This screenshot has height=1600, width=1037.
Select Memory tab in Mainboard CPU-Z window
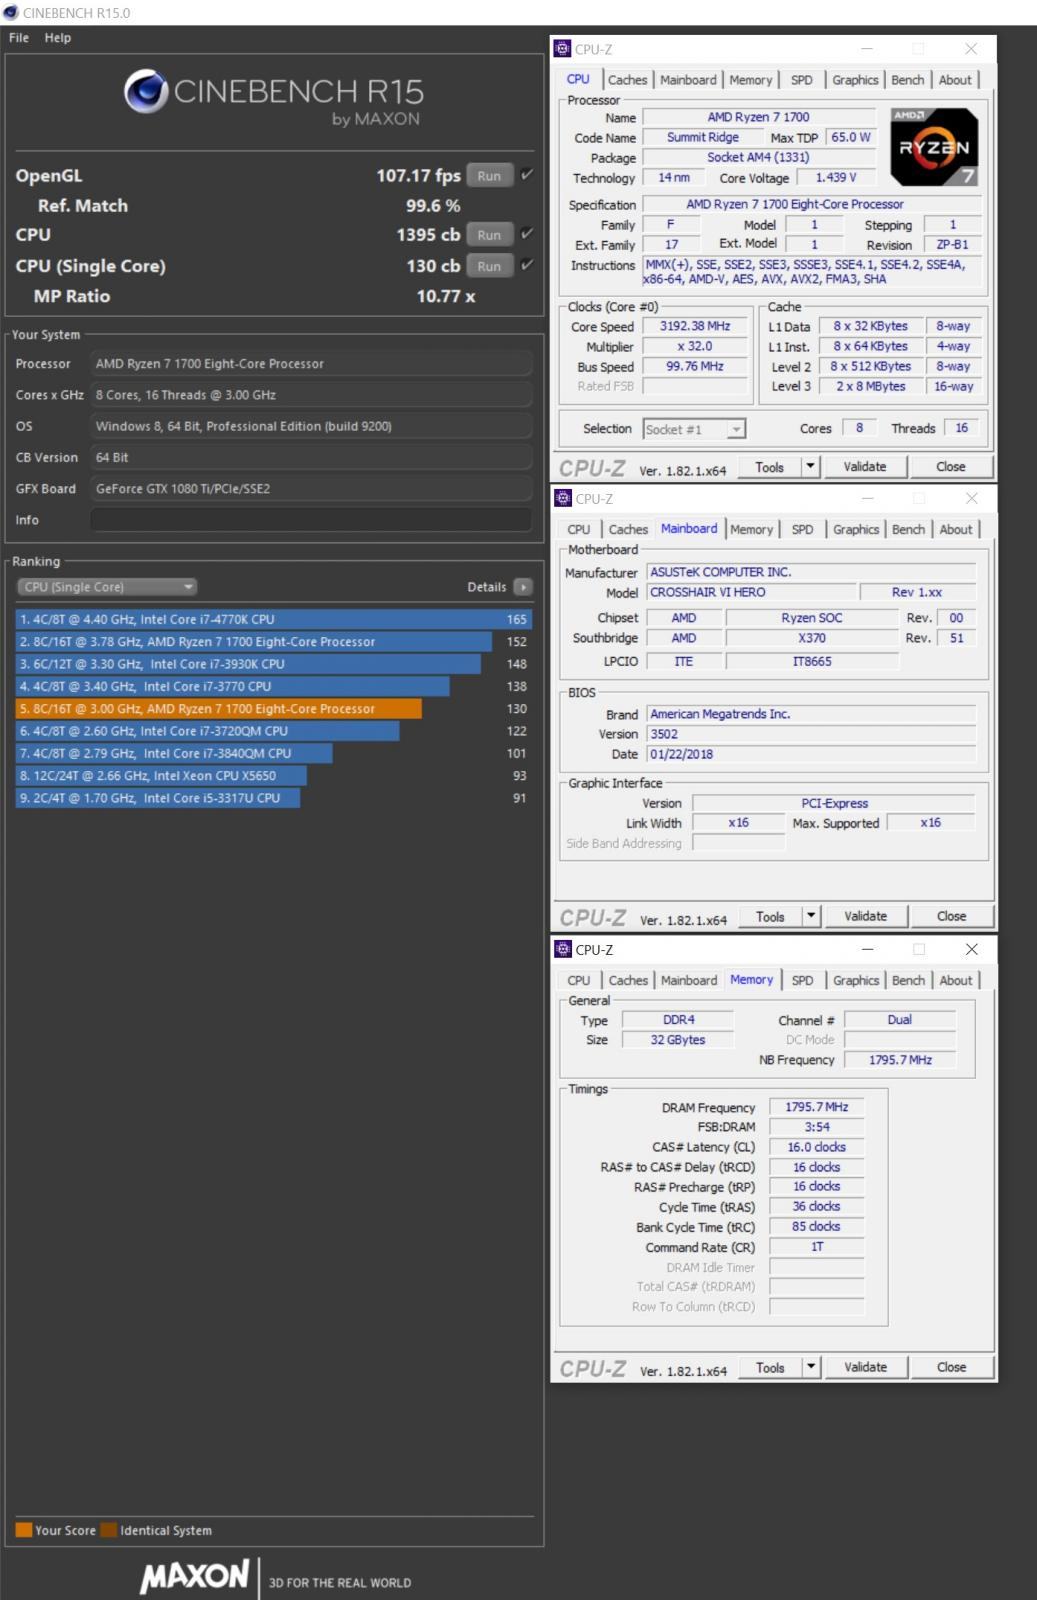(x=751, y=530)
